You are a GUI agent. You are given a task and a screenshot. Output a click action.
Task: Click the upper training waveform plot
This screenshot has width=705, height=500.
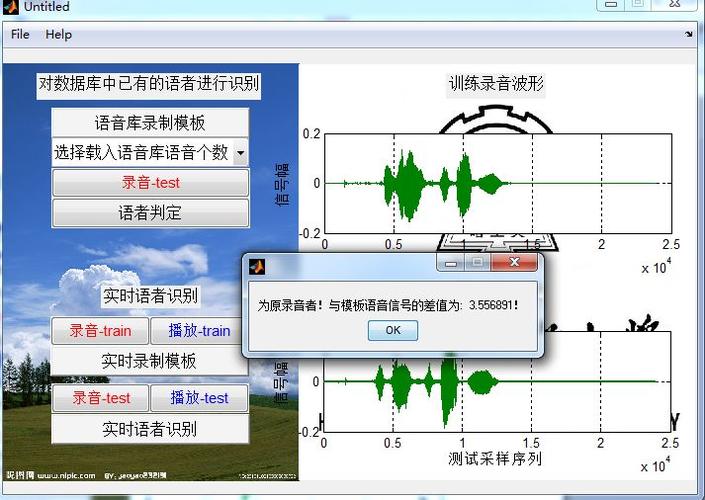tap(498, 183)
